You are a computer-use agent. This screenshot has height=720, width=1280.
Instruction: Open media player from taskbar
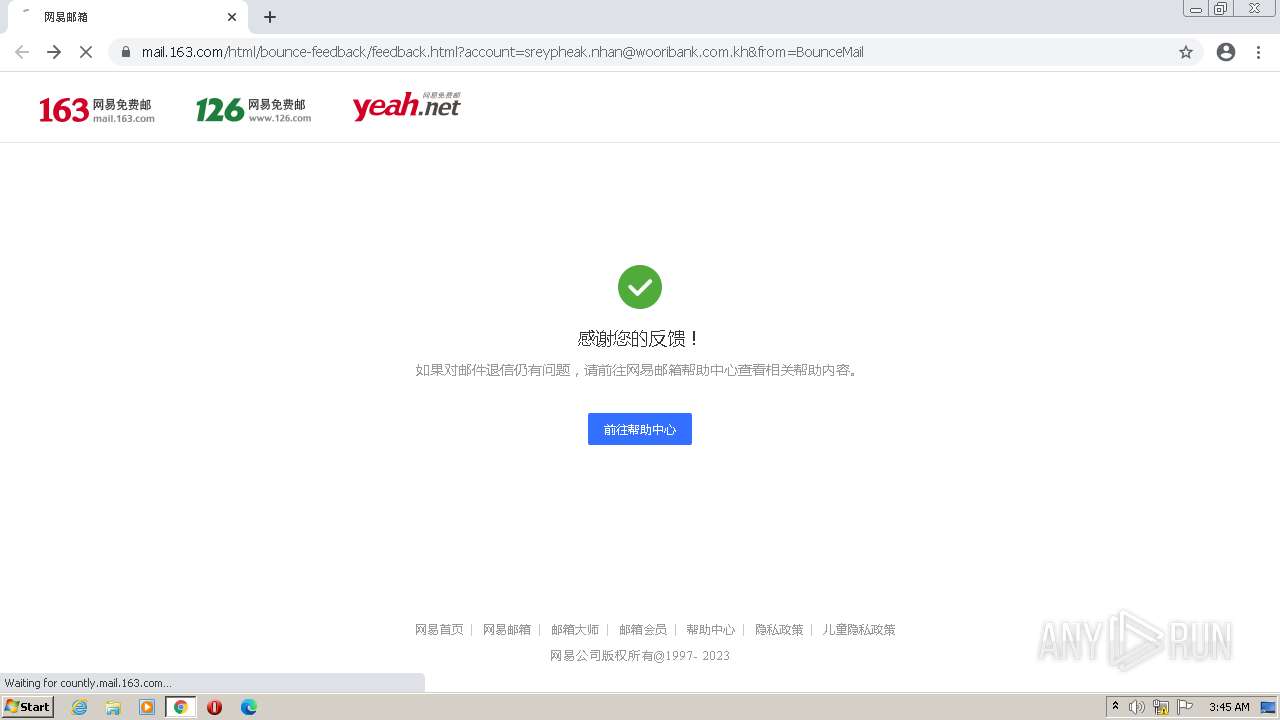click(147, 707)
